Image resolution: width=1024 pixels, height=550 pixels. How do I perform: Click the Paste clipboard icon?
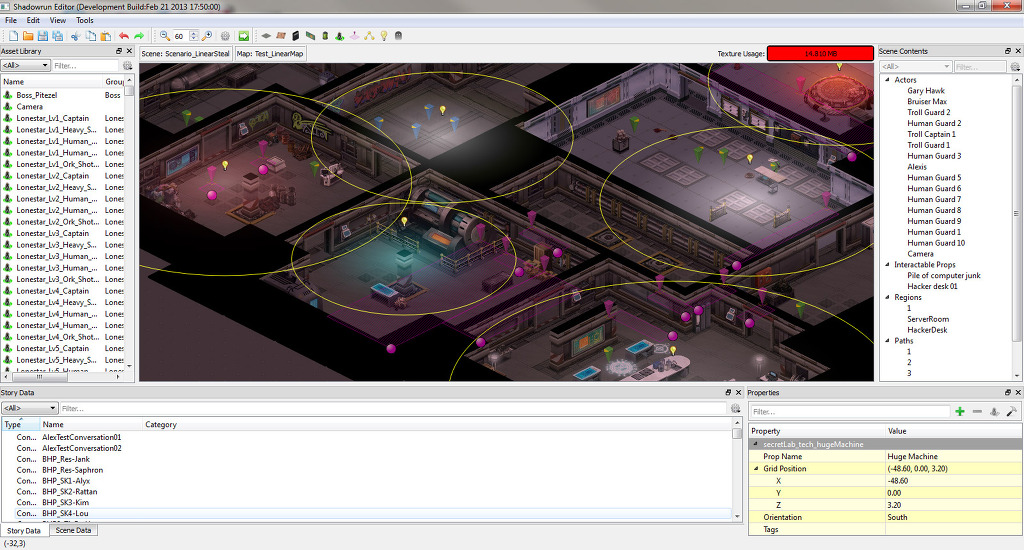(x=106, y=36)
